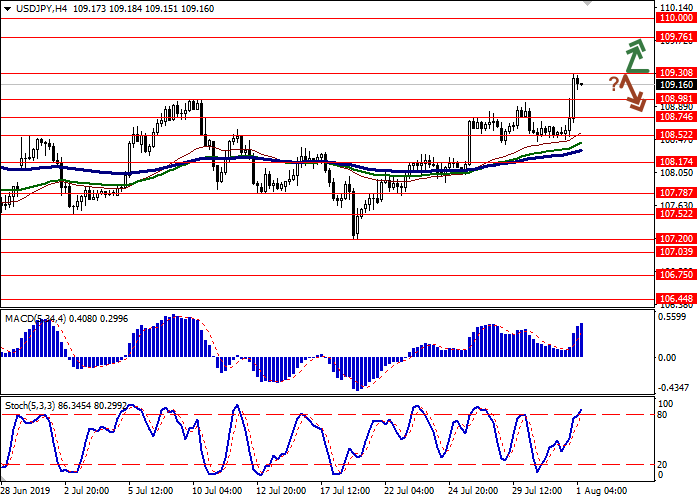700x500 pixels.
Task: Click the brown question mark symbol
Action: point(613,85)
